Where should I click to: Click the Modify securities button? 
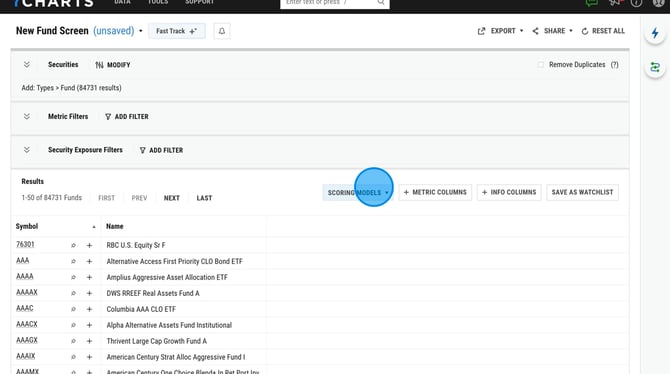tap(113, 65)
